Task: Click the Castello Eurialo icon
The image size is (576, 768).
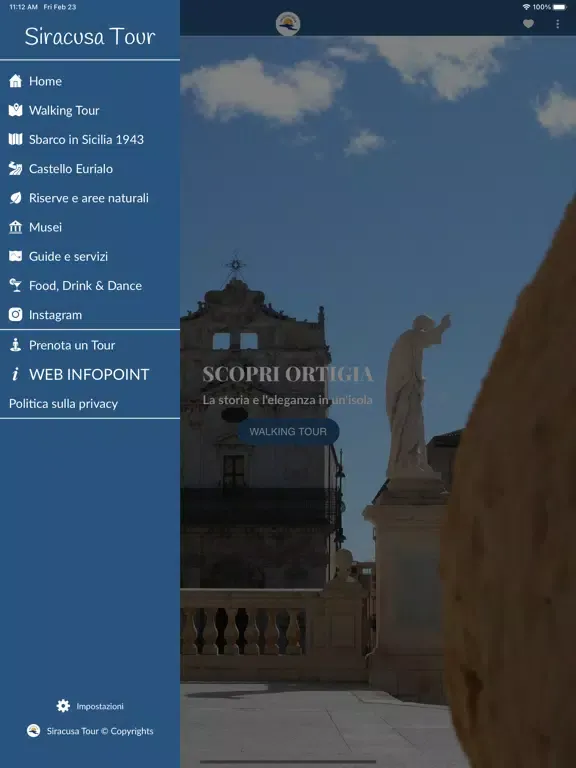Action: (x=16, y=168)
